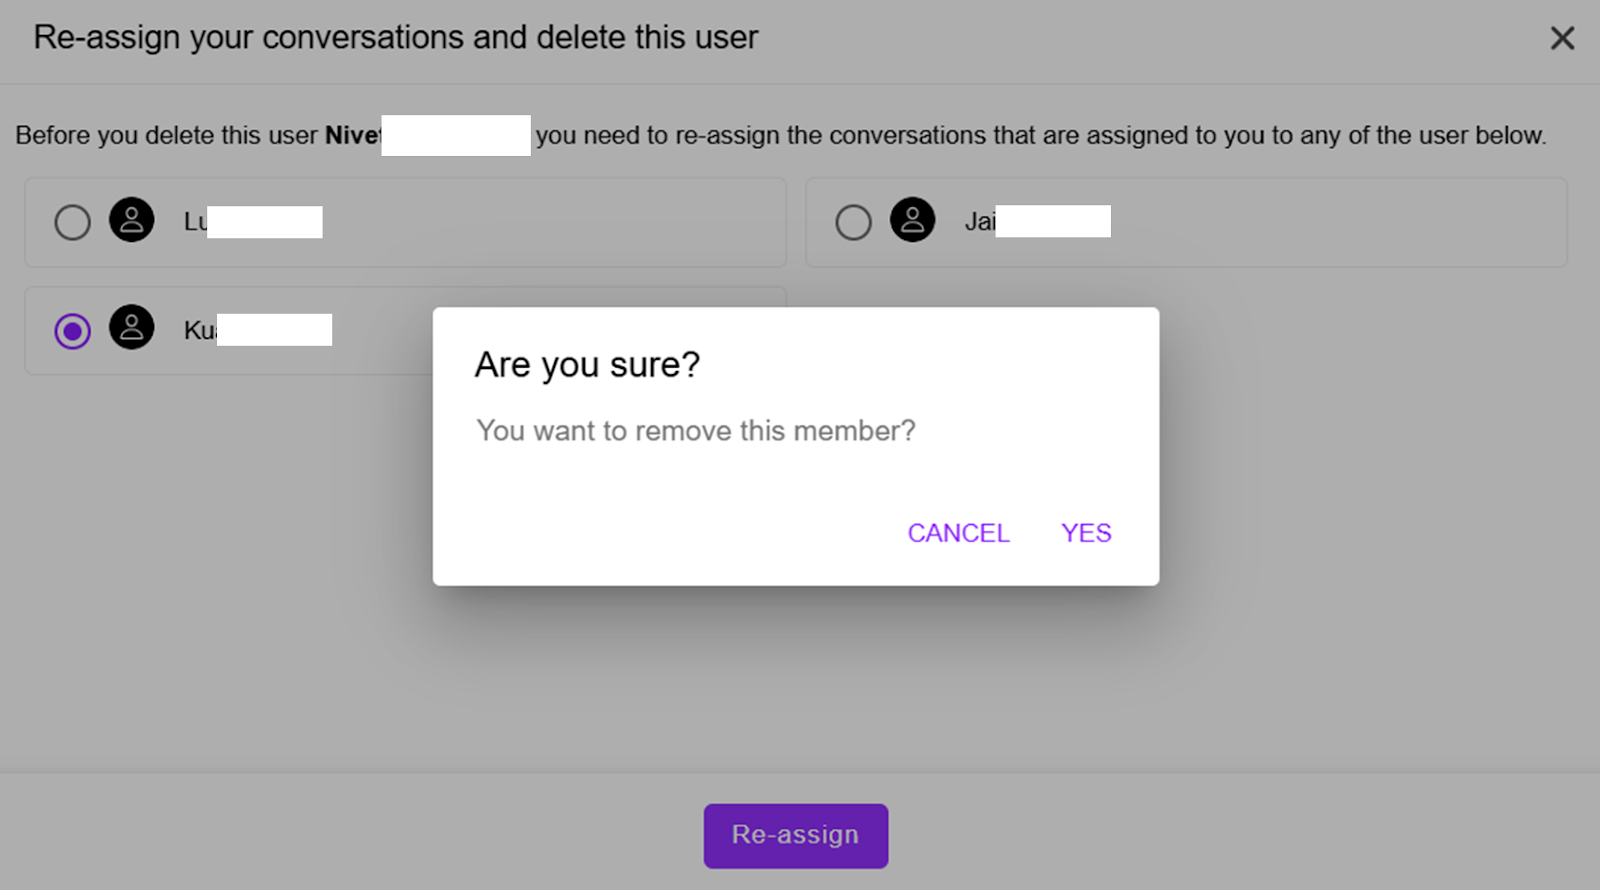This screenshot has height=890, width=1600.
Task: Click the name label starting with Jai
Action: (x=1037, y=221)
